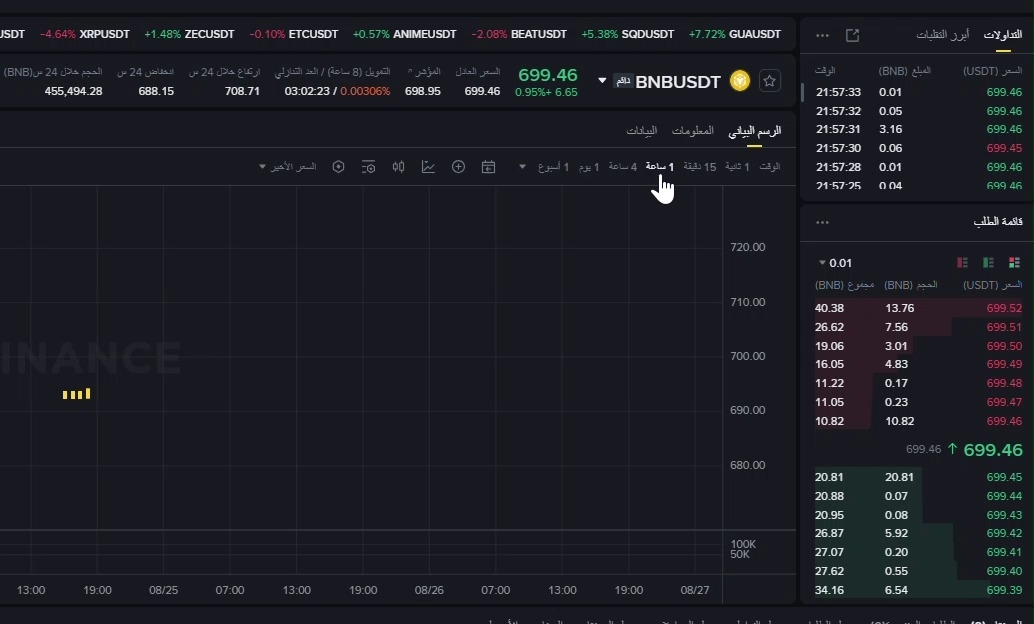
Task: Click the 699.45 bid price row in the order book
Action: click(x=918, y=477)
